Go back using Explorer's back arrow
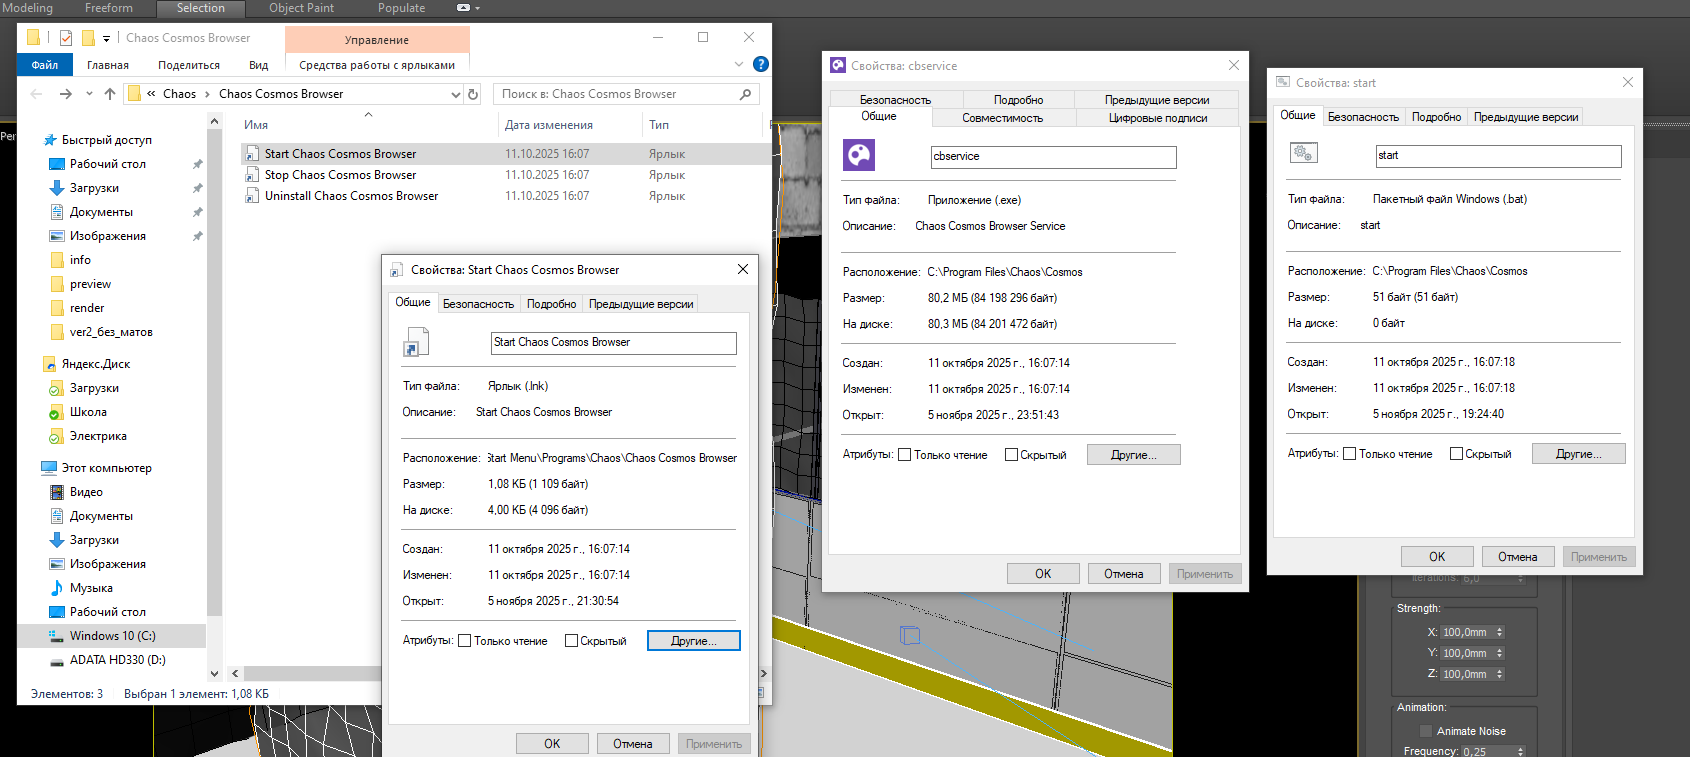Screen dimensions: 1690x757 pyautogui.click(x=36, y=94)
